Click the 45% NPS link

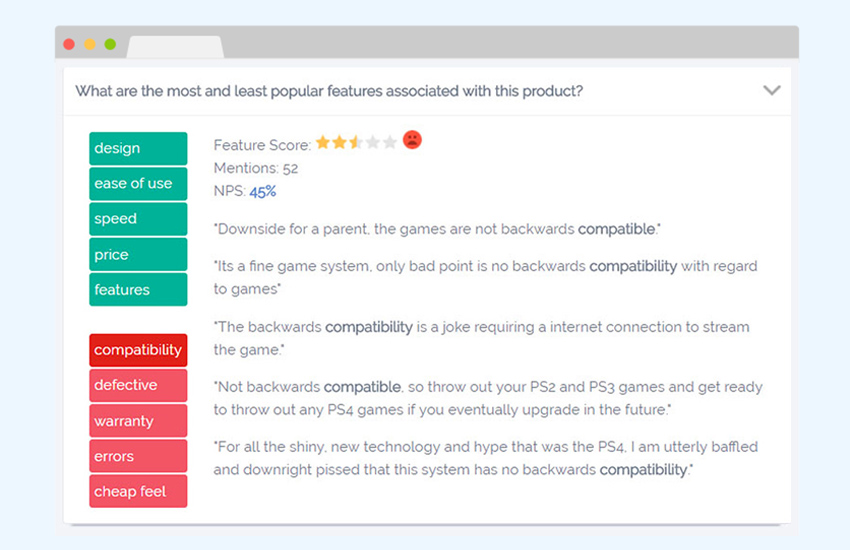[x=262, y=191]
